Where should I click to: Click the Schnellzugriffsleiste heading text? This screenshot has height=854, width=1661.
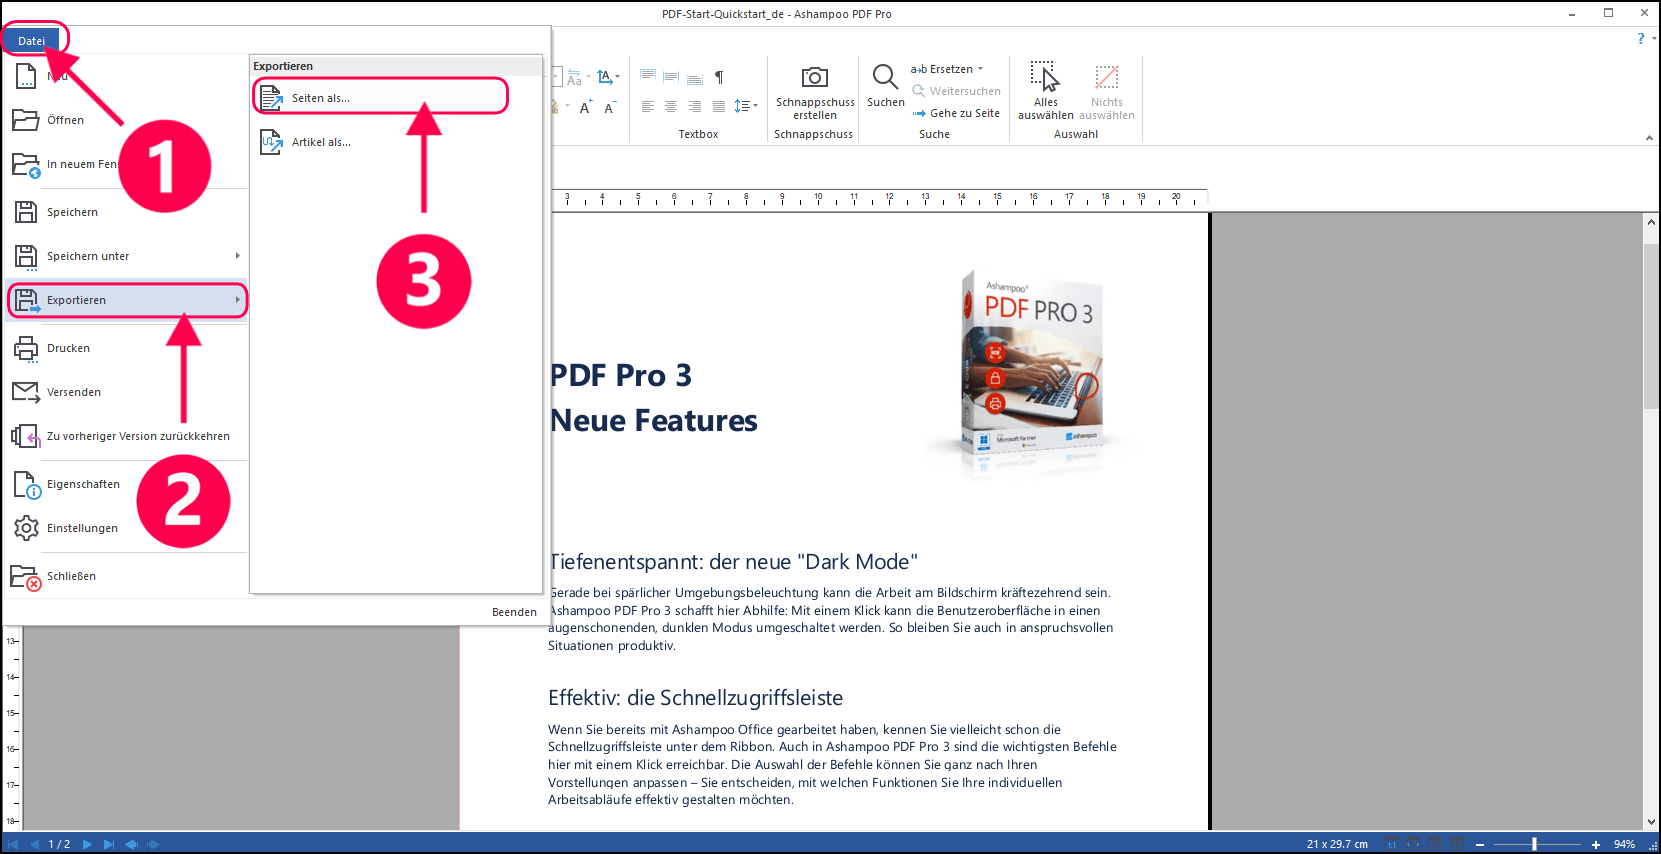pos(695,698)
